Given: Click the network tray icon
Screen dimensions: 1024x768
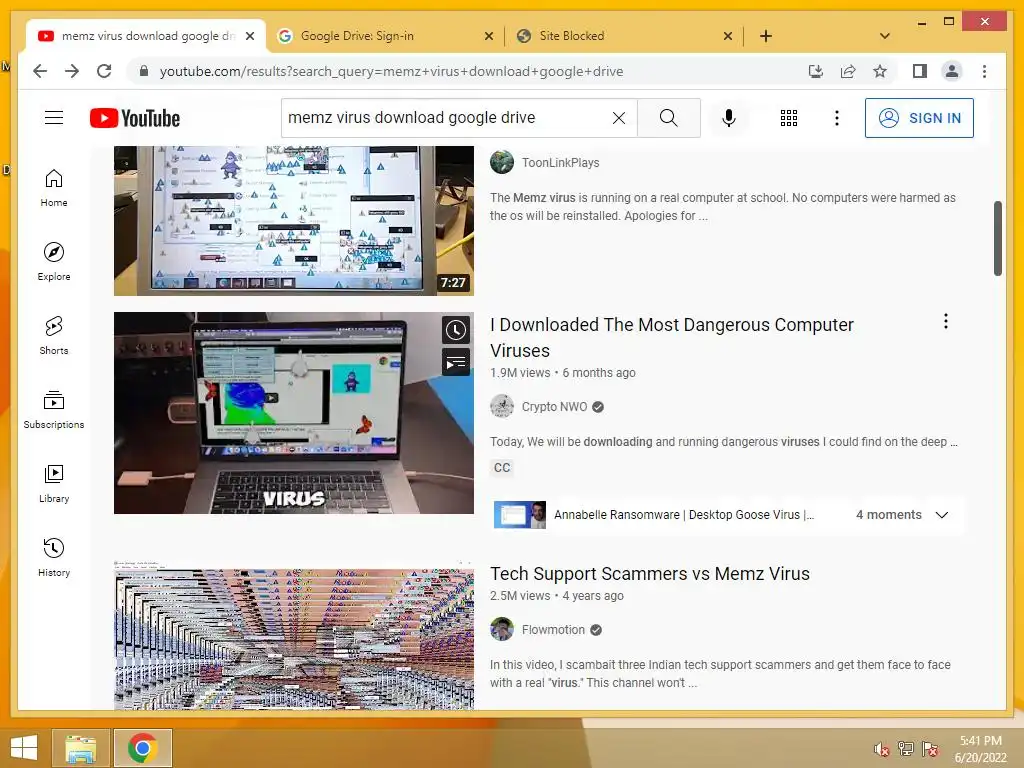Looking at the screenshot, I should (906, 749).
